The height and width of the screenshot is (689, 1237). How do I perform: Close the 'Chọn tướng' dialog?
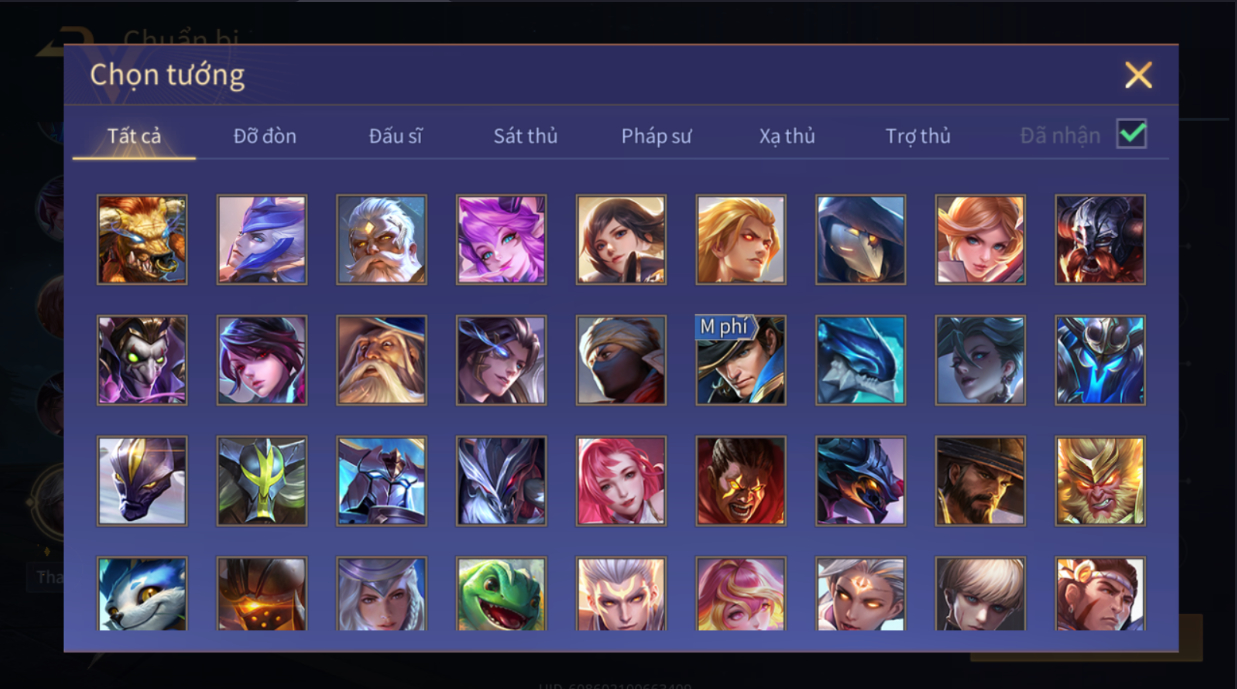coord(1138,75)
